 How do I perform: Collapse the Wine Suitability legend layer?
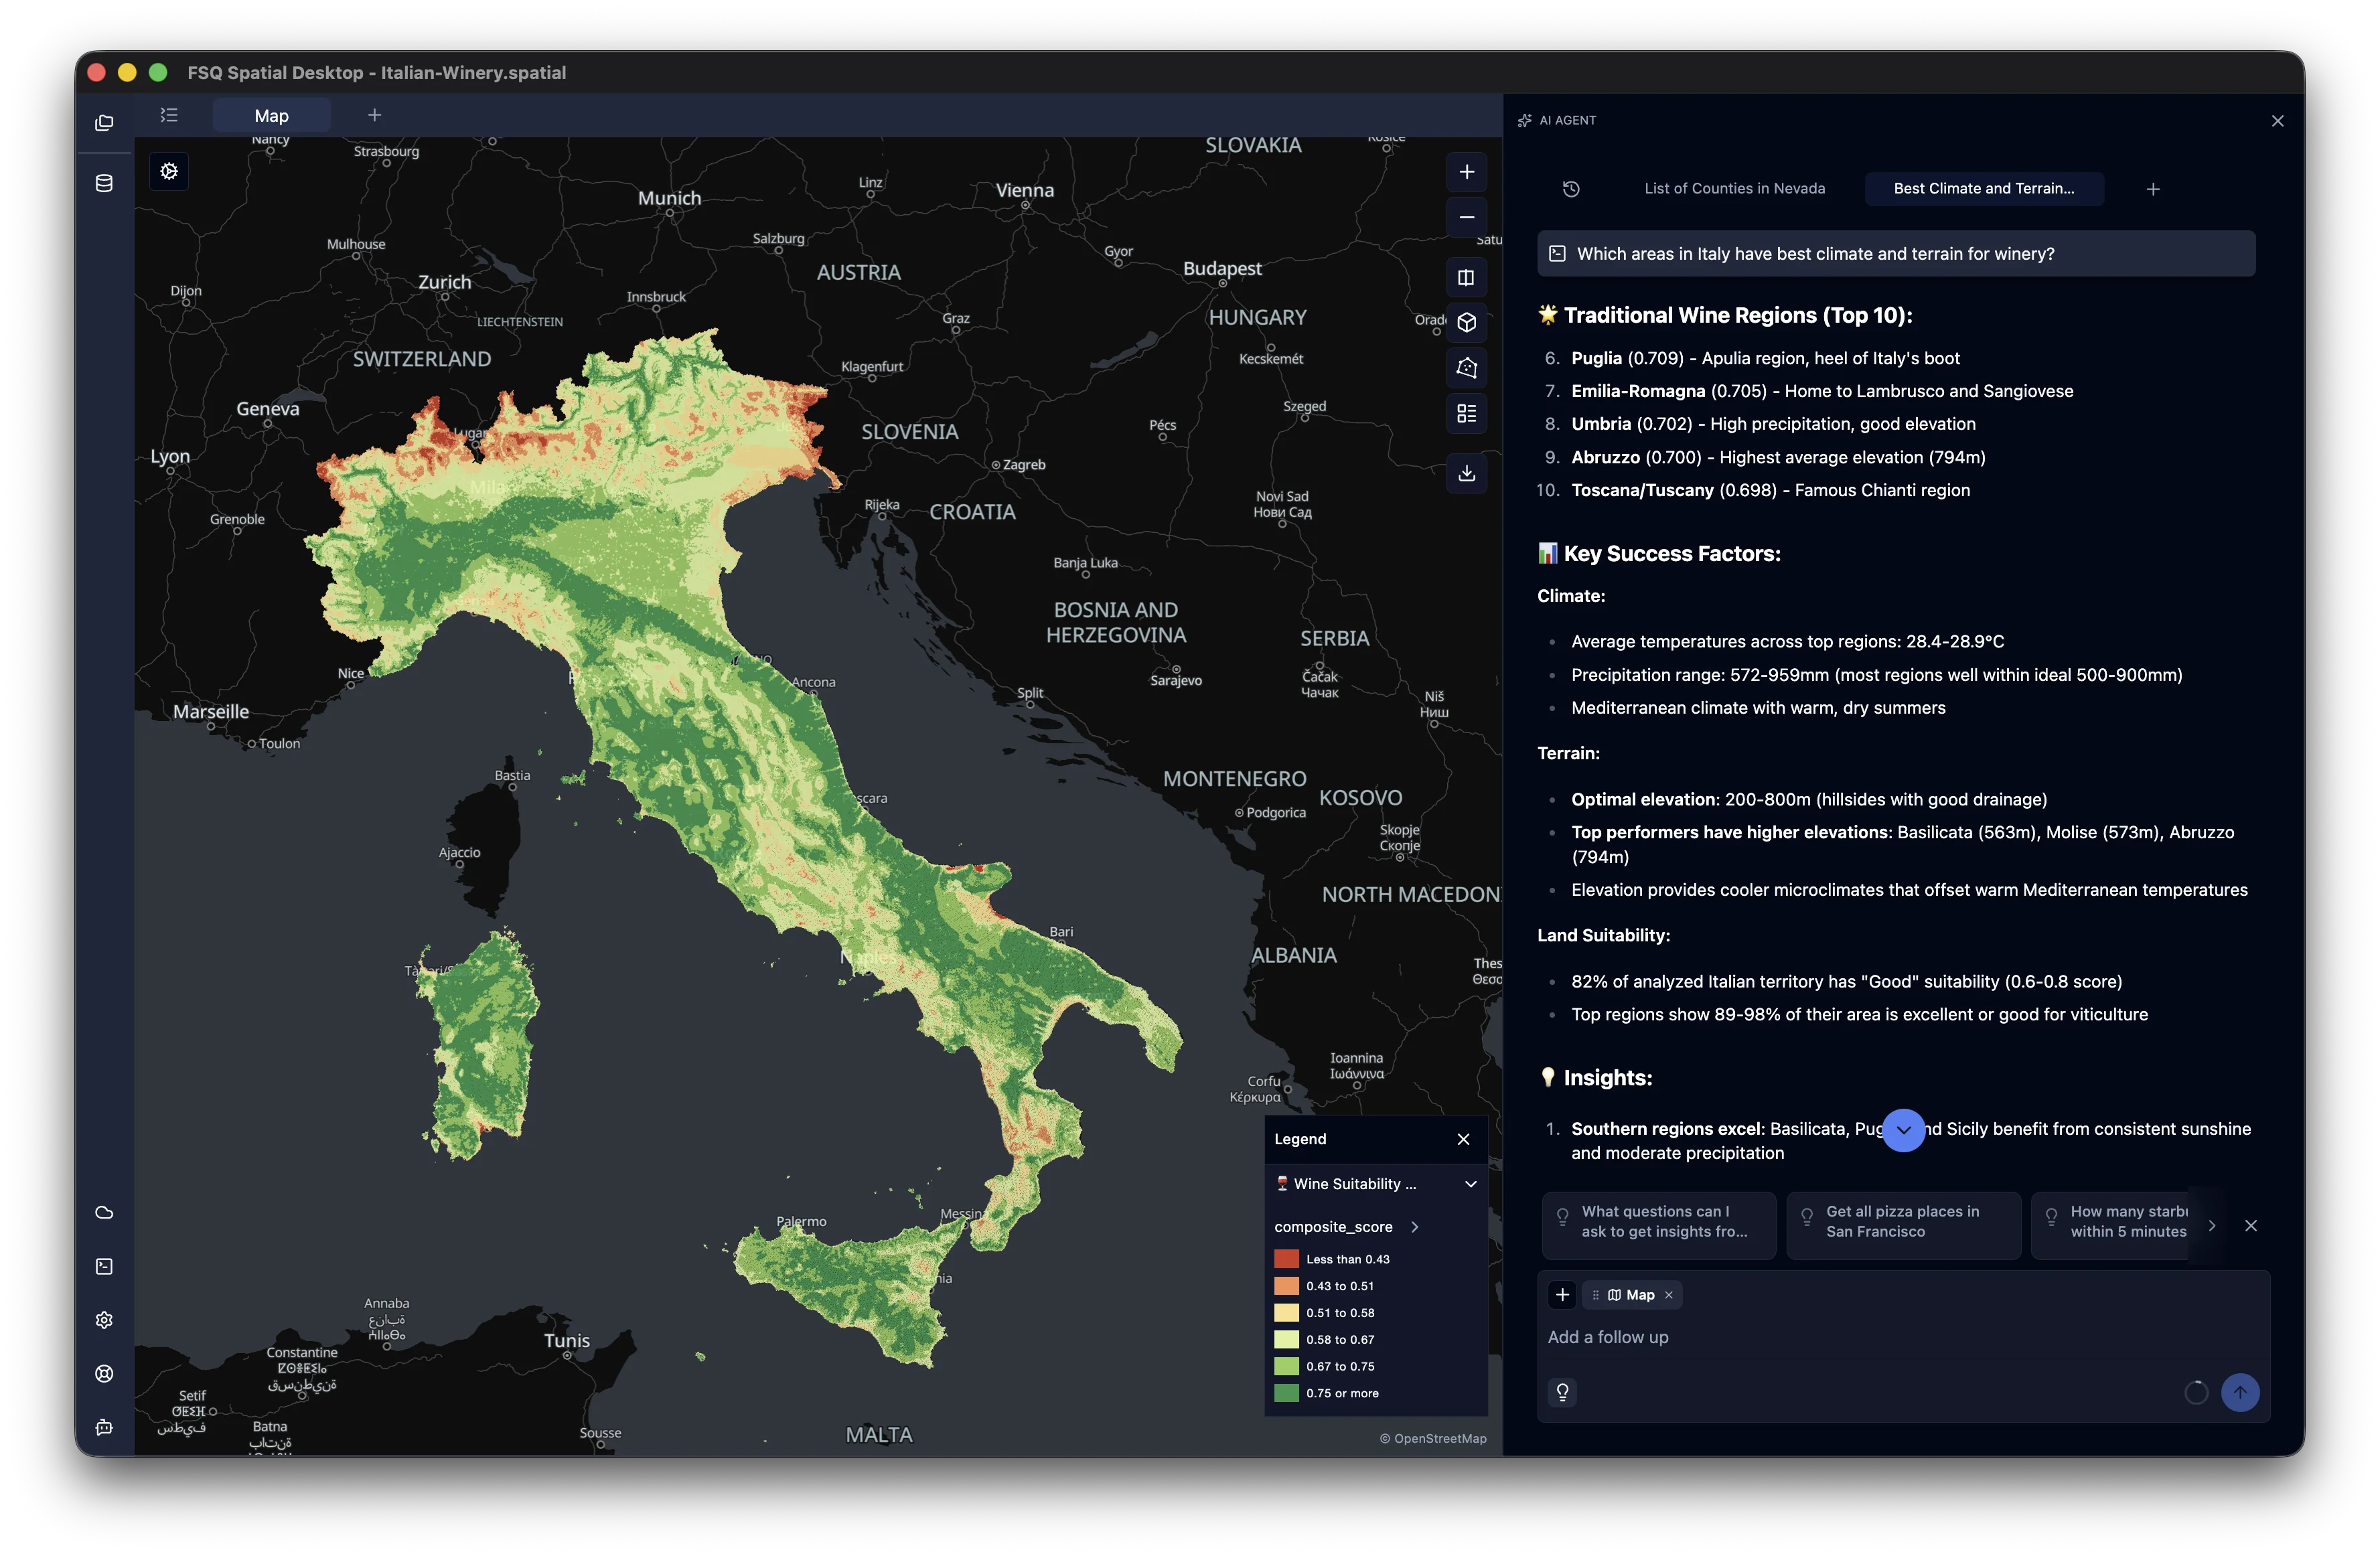1470,1184
